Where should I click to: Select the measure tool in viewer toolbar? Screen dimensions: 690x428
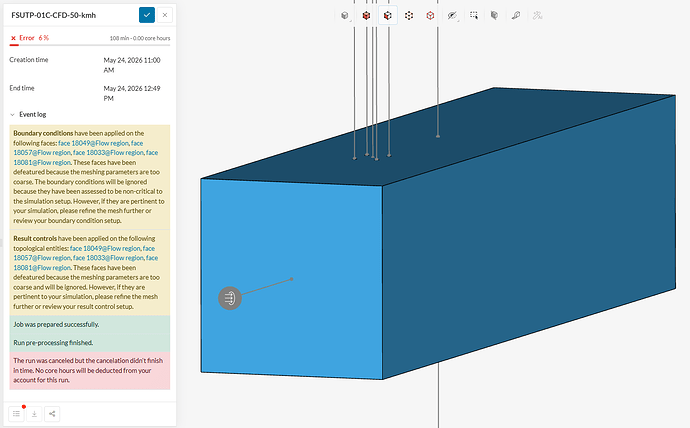516,16
